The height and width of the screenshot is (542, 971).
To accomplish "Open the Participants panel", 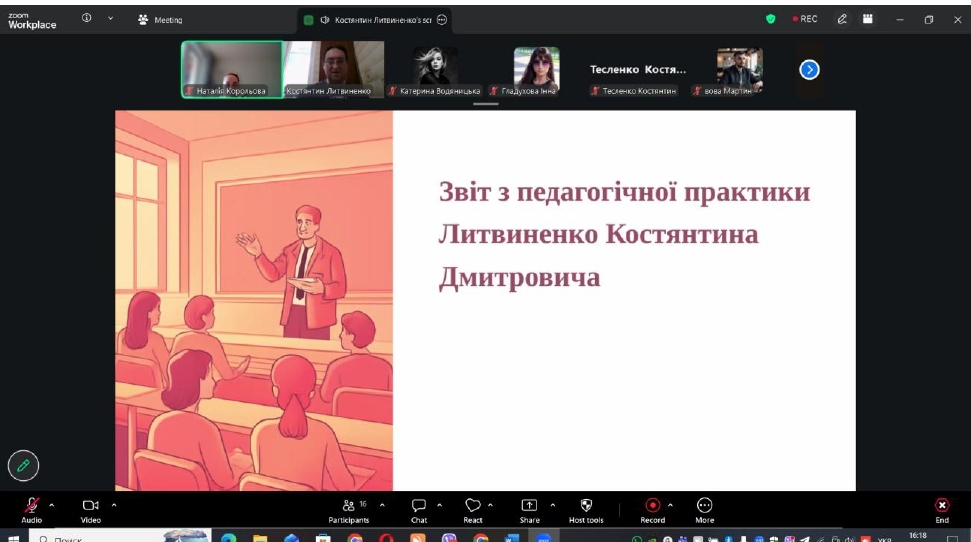I will pyautogui.click(x=349, y=511).
